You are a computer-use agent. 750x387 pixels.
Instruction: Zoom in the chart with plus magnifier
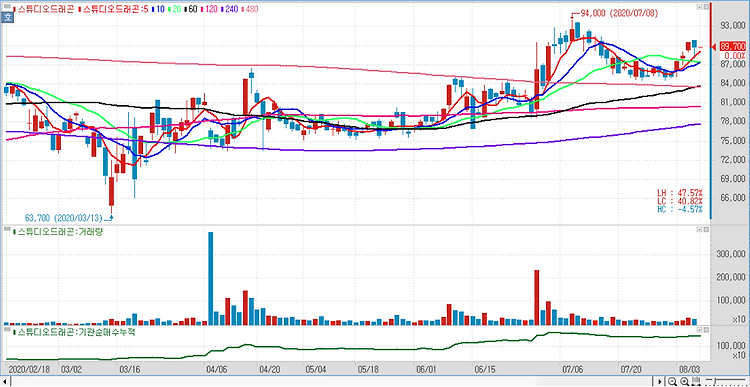tap(684, 381)
